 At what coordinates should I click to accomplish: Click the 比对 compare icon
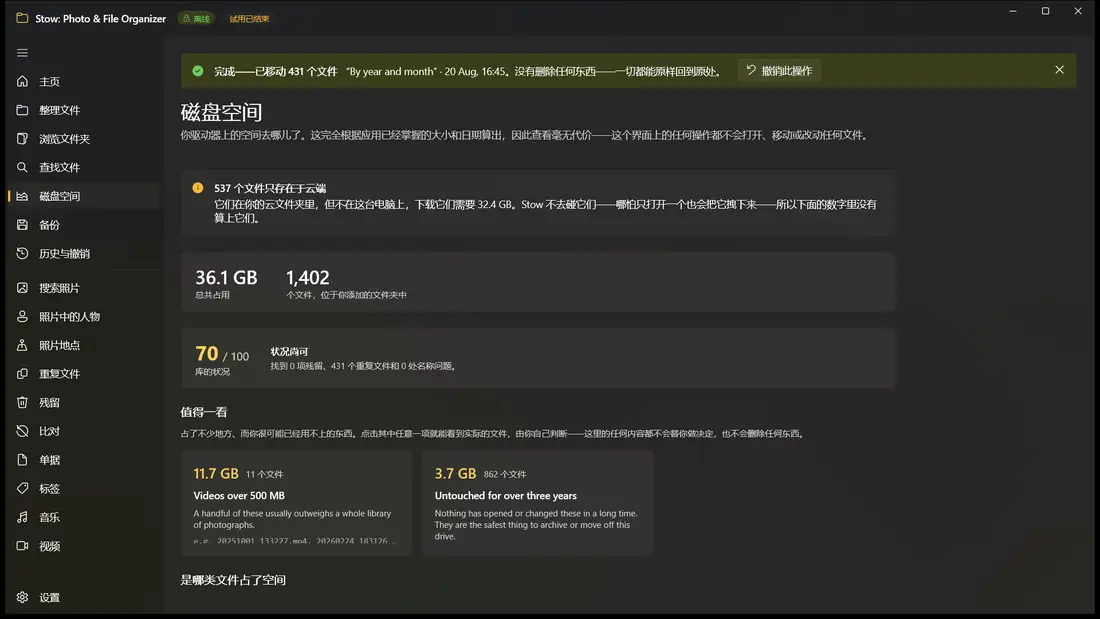(x=22, y=431)
